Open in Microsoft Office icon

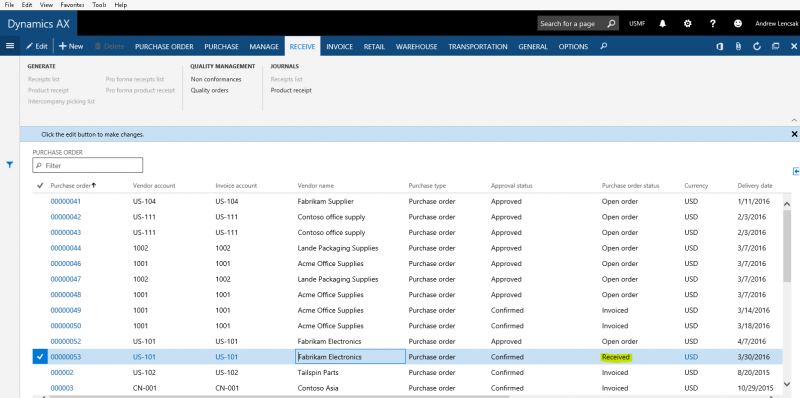(720, 46)
